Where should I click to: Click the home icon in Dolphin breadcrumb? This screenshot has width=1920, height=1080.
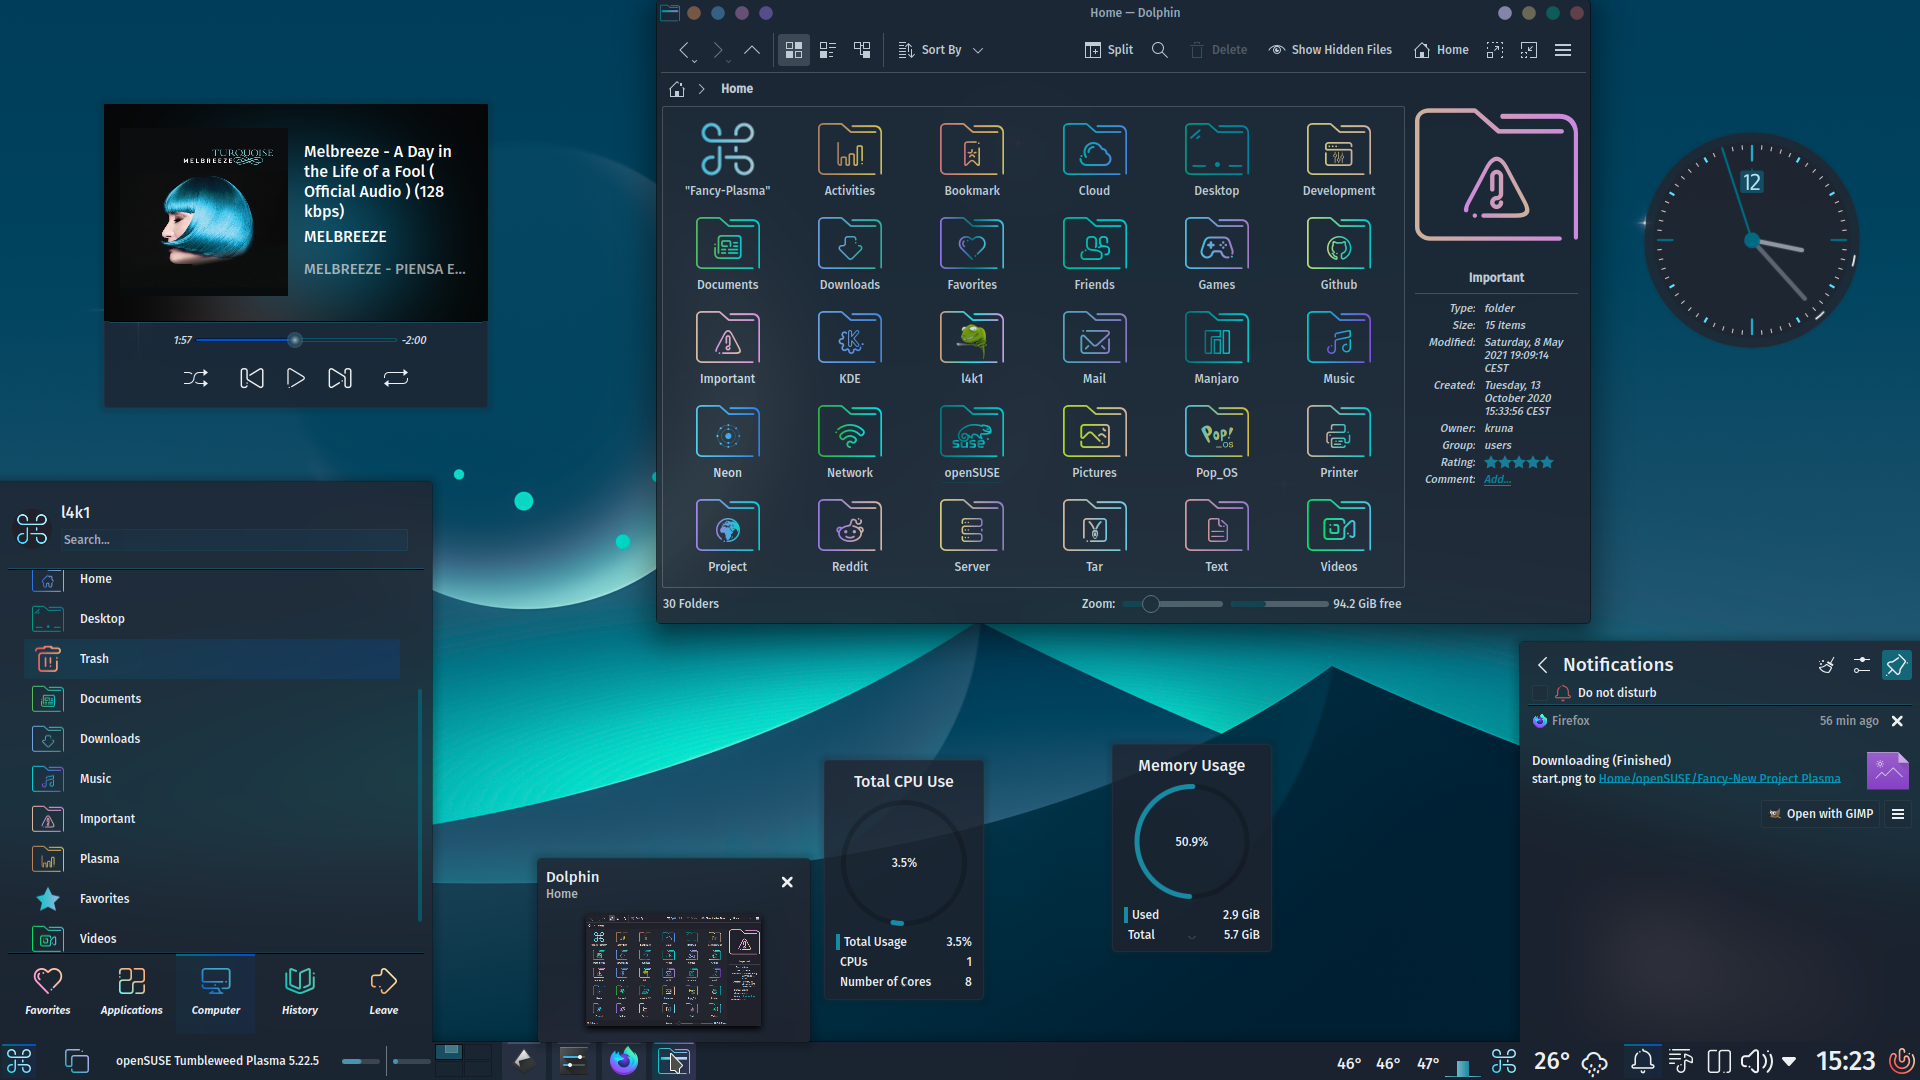click(677, 89)
